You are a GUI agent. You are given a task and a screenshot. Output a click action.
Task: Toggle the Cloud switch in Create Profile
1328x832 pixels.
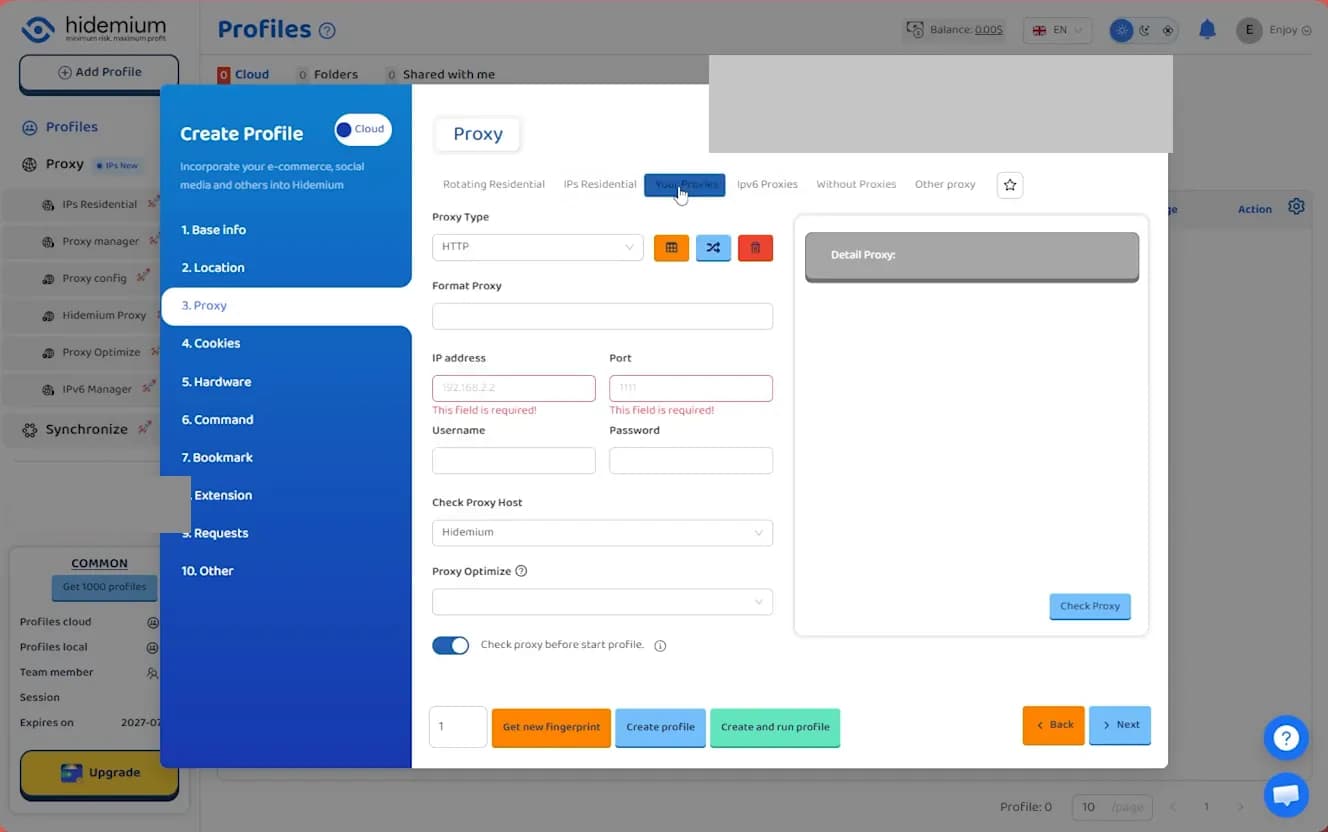[x=363, y=129]
